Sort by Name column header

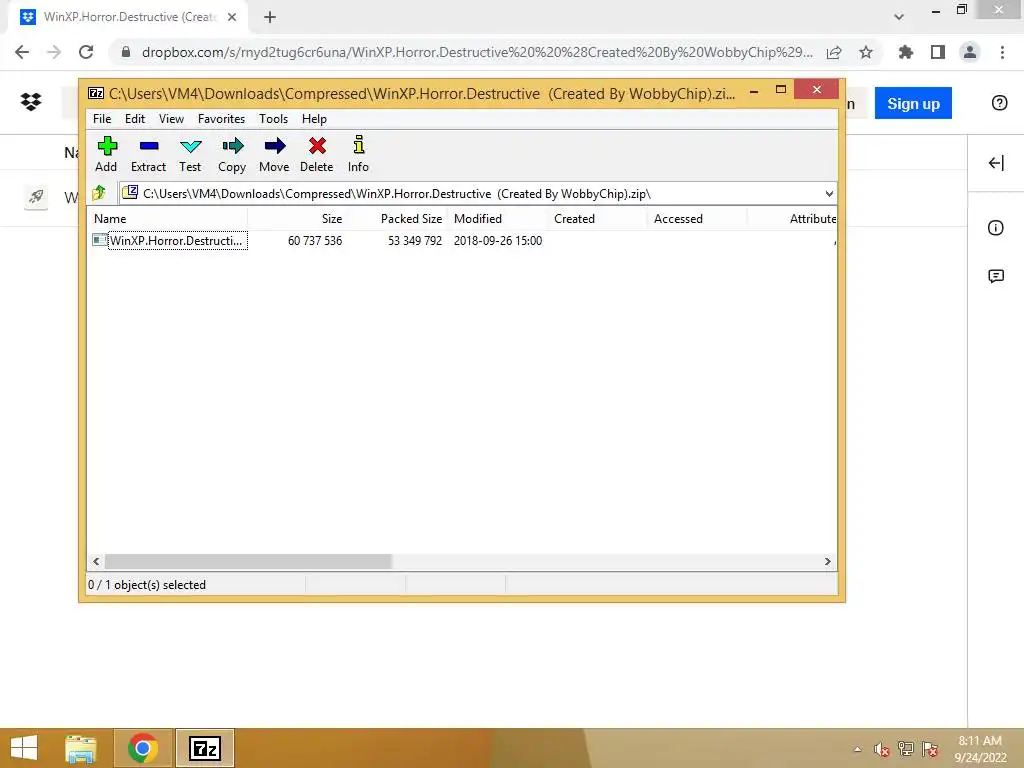click(x=167, y=219)
